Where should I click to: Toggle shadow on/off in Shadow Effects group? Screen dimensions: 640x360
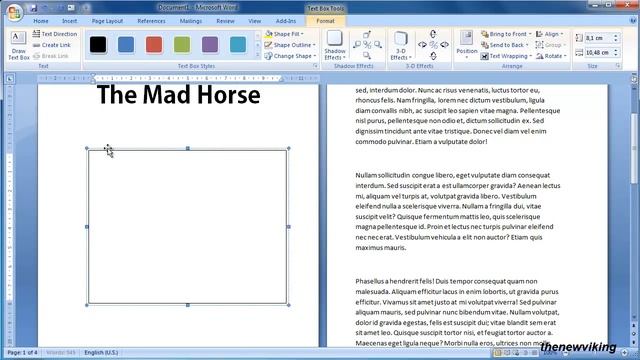tap(367, 45)
